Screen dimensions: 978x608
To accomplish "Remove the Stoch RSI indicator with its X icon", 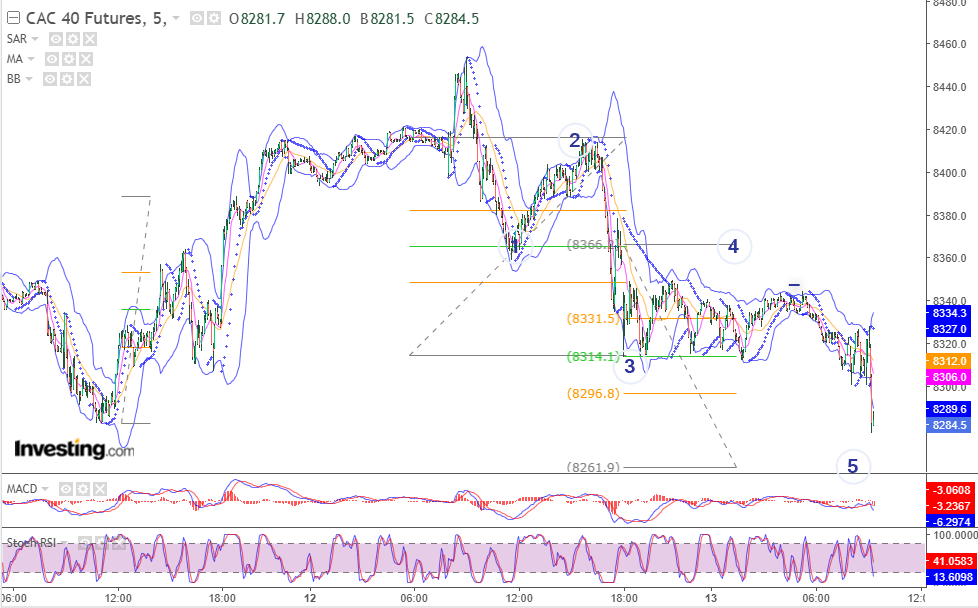I will coord(119,543).
